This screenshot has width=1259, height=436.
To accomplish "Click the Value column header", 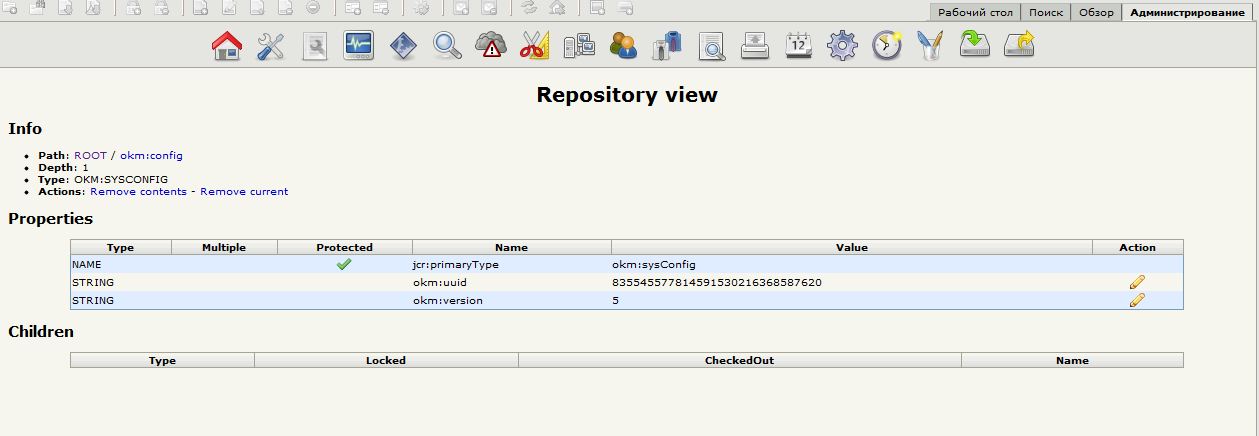I will (x=852, y=247).
